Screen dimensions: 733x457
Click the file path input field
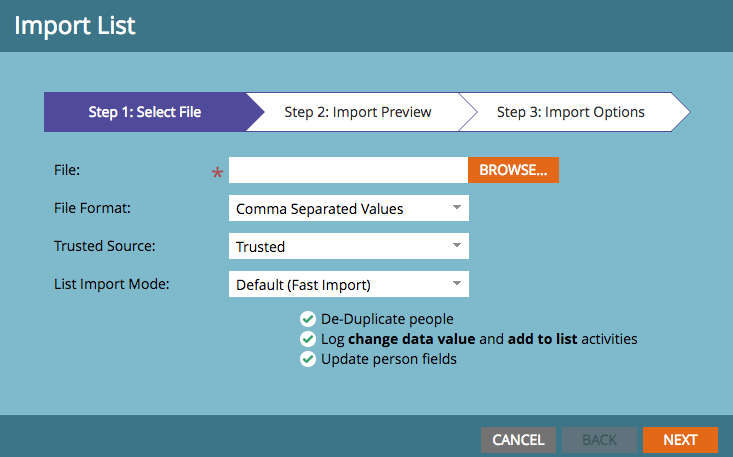348,170
